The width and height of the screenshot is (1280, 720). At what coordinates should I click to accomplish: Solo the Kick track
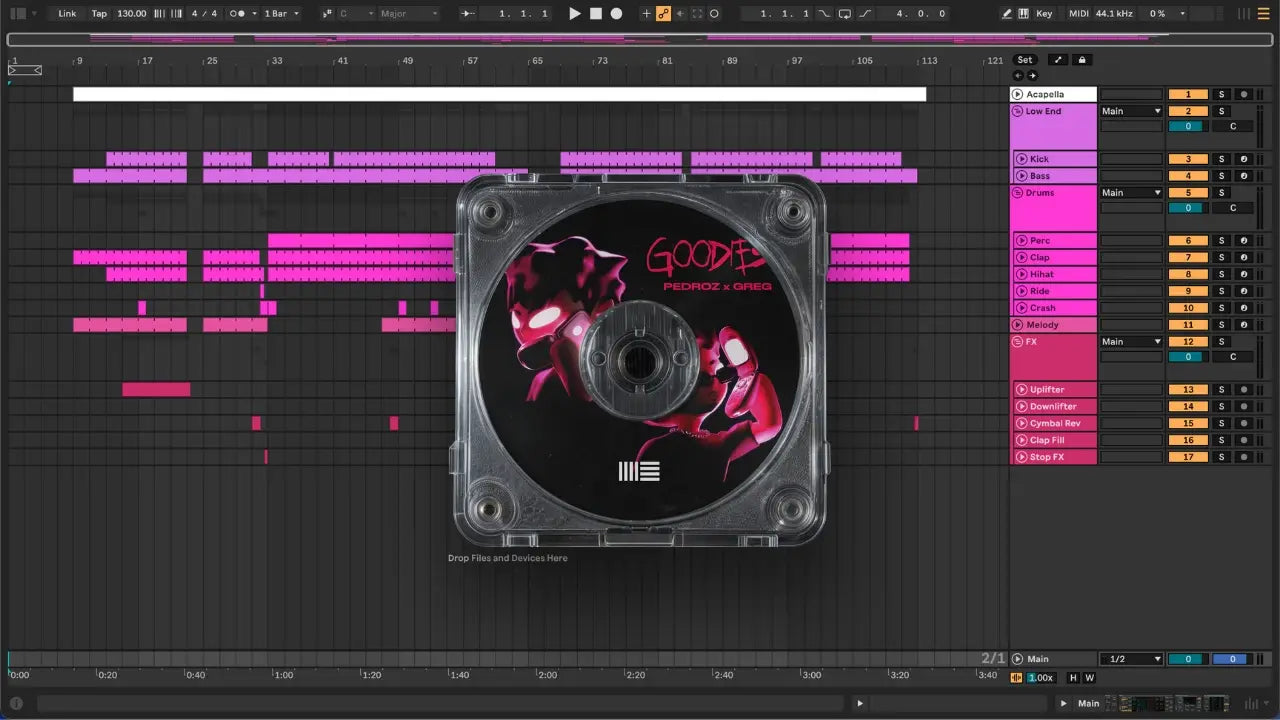point(1221,159)
